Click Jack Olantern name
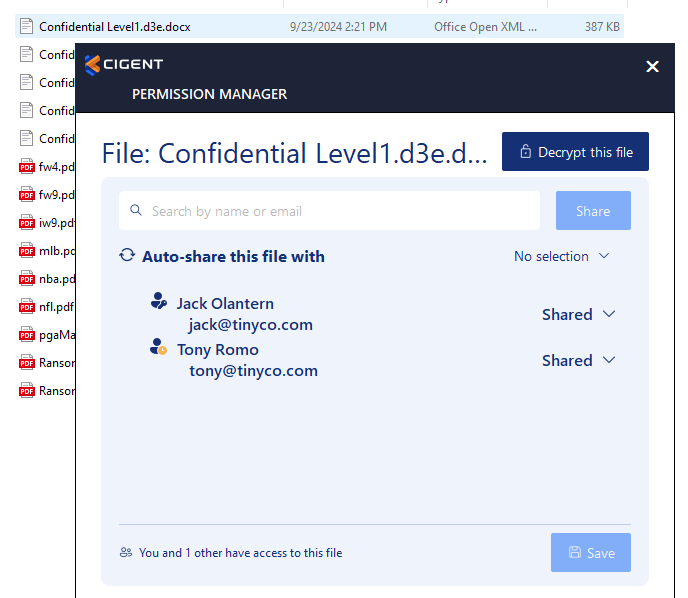 pos(225,304)
